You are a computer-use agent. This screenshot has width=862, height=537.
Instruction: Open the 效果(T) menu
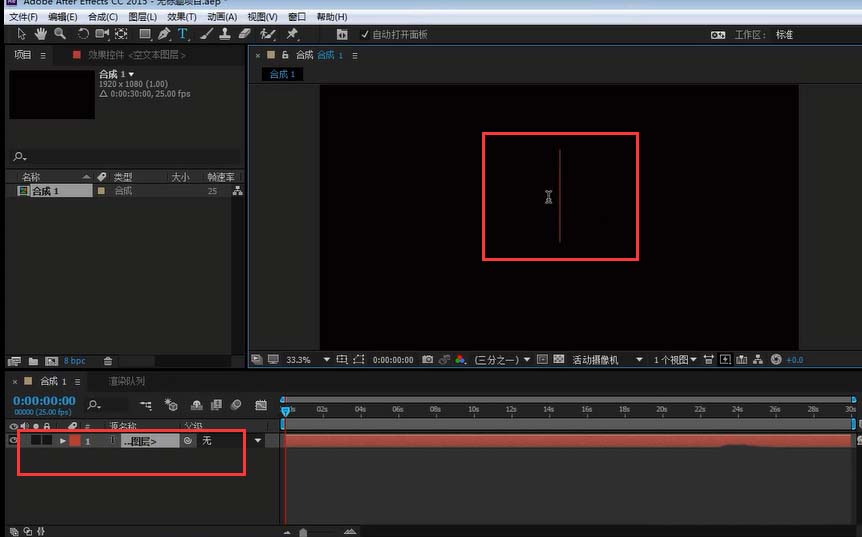coord(181,17)
